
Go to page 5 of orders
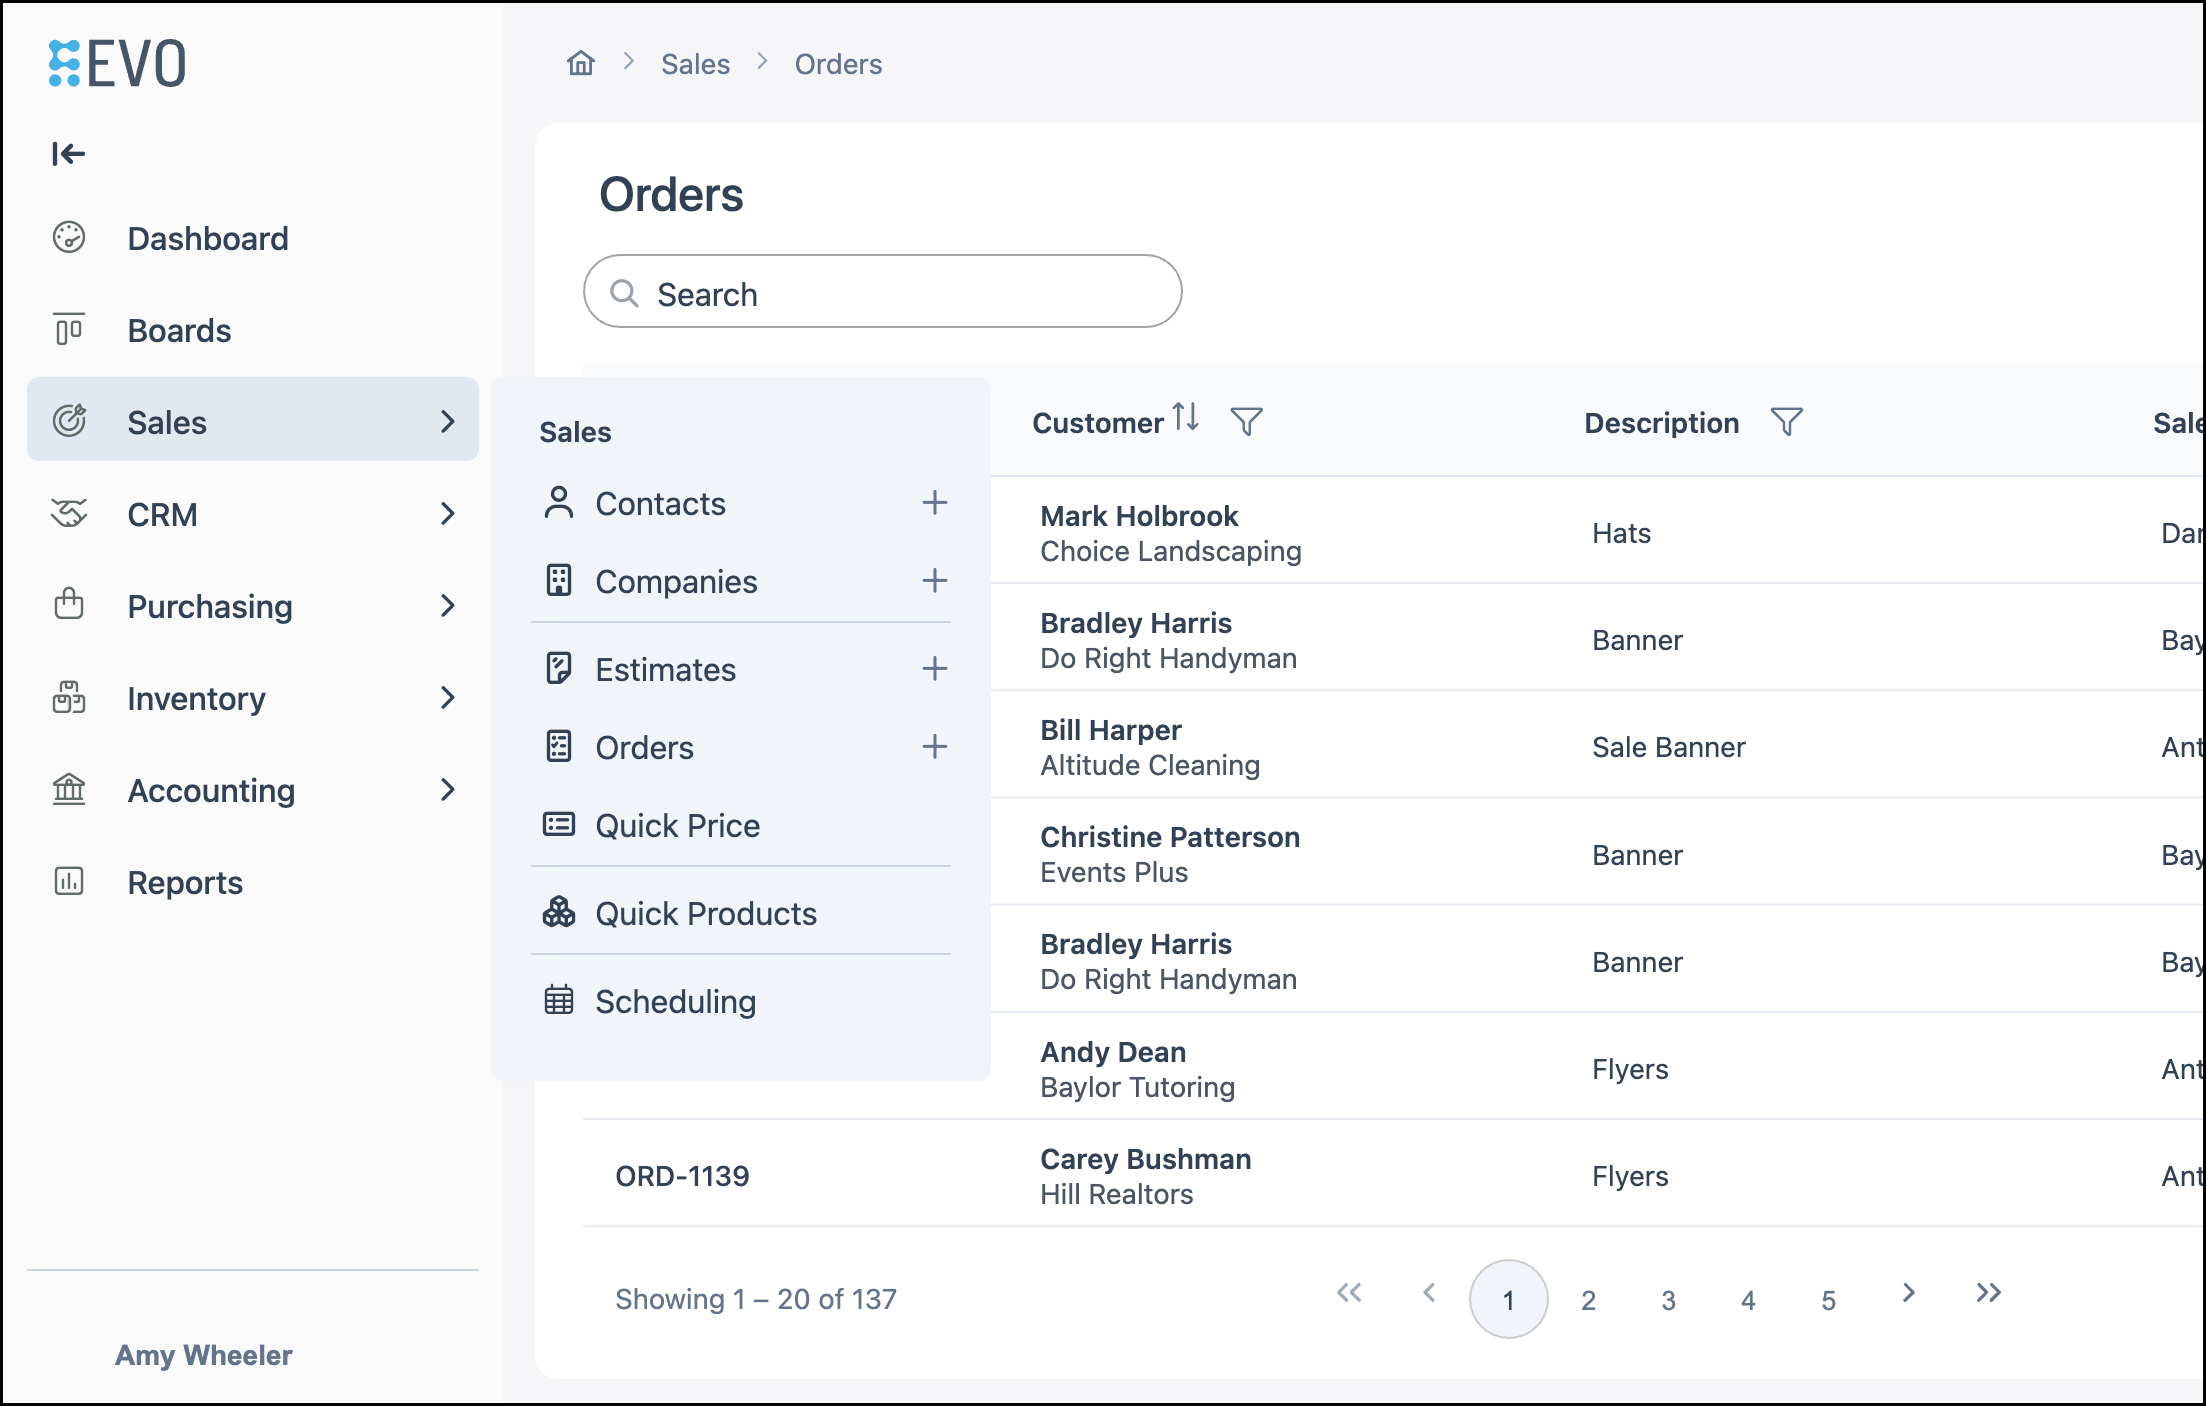[1828, 1299]
